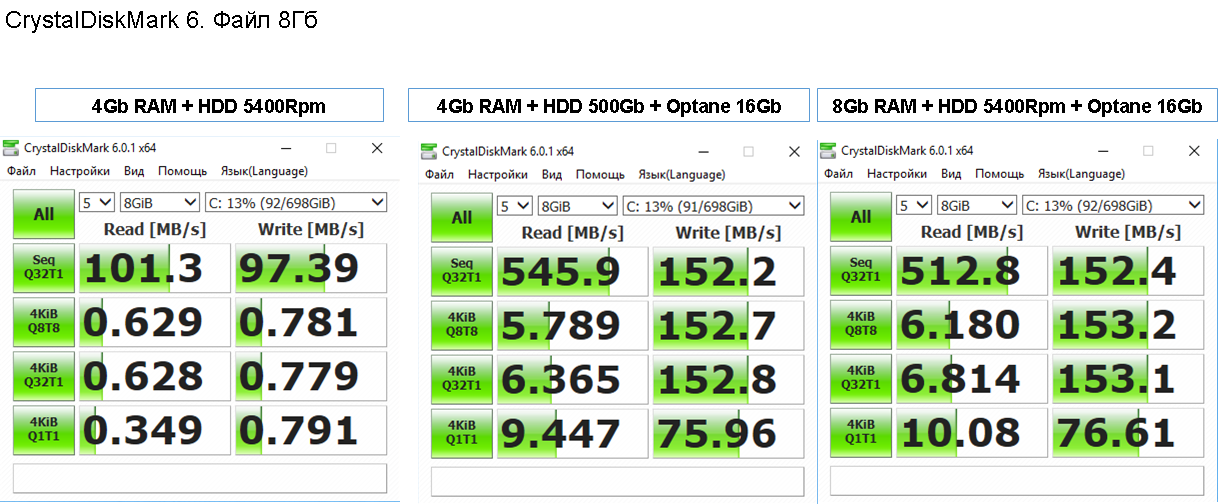1218x504 pixels.
Task: Open Файл menu in middle window
Action: [440, 174]
